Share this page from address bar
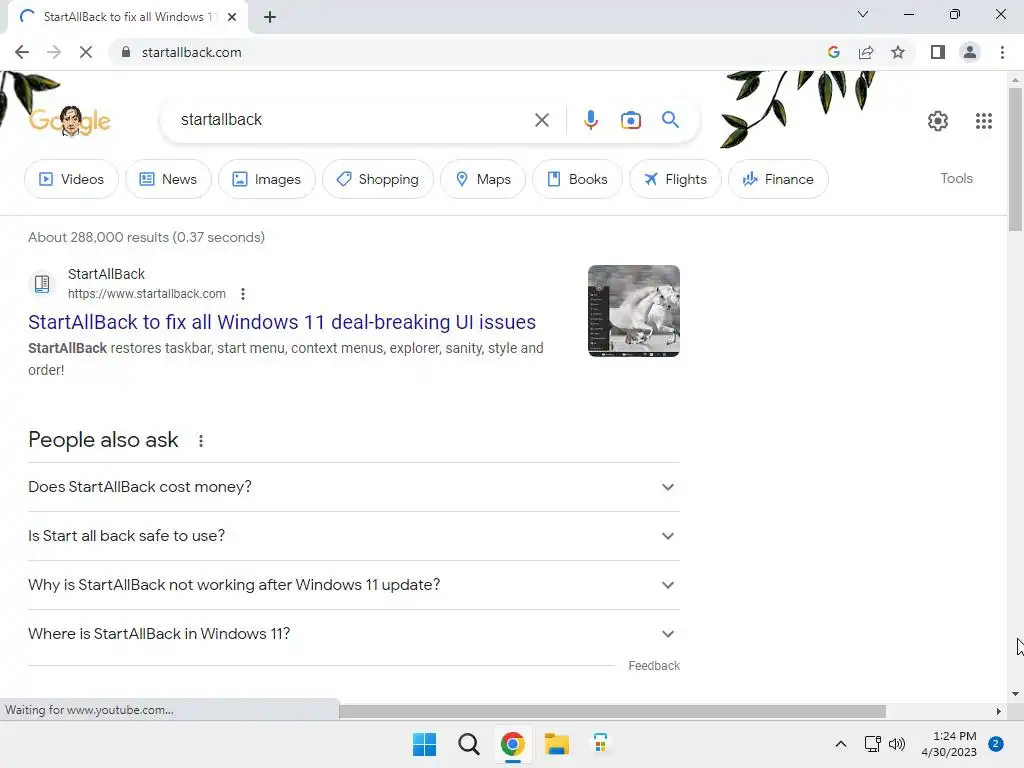1024x768 pixels. tap(866, 52)
